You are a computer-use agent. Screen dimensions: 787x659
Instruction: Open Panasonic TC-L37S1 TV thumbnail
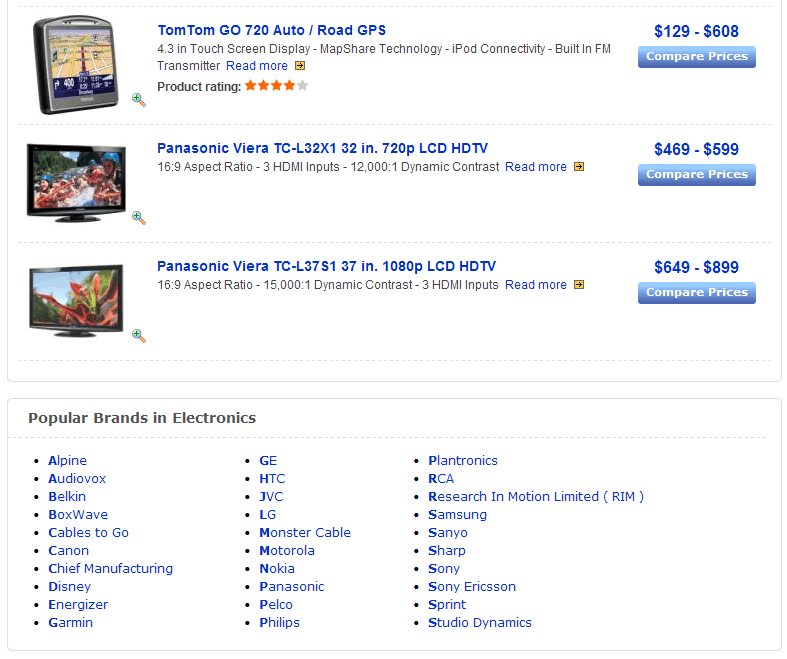tap(76, 300)
